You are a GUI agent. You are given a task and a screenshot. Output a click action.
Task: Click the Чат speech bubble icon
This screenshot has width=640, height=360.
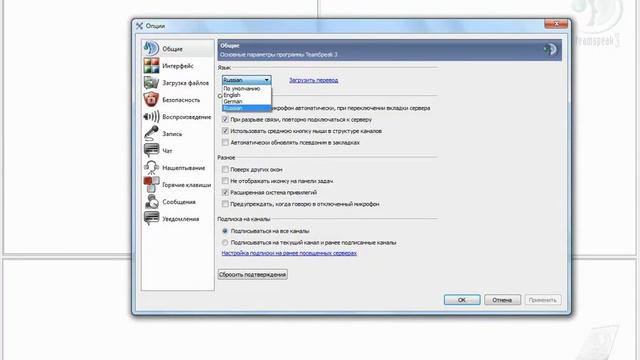151,150
